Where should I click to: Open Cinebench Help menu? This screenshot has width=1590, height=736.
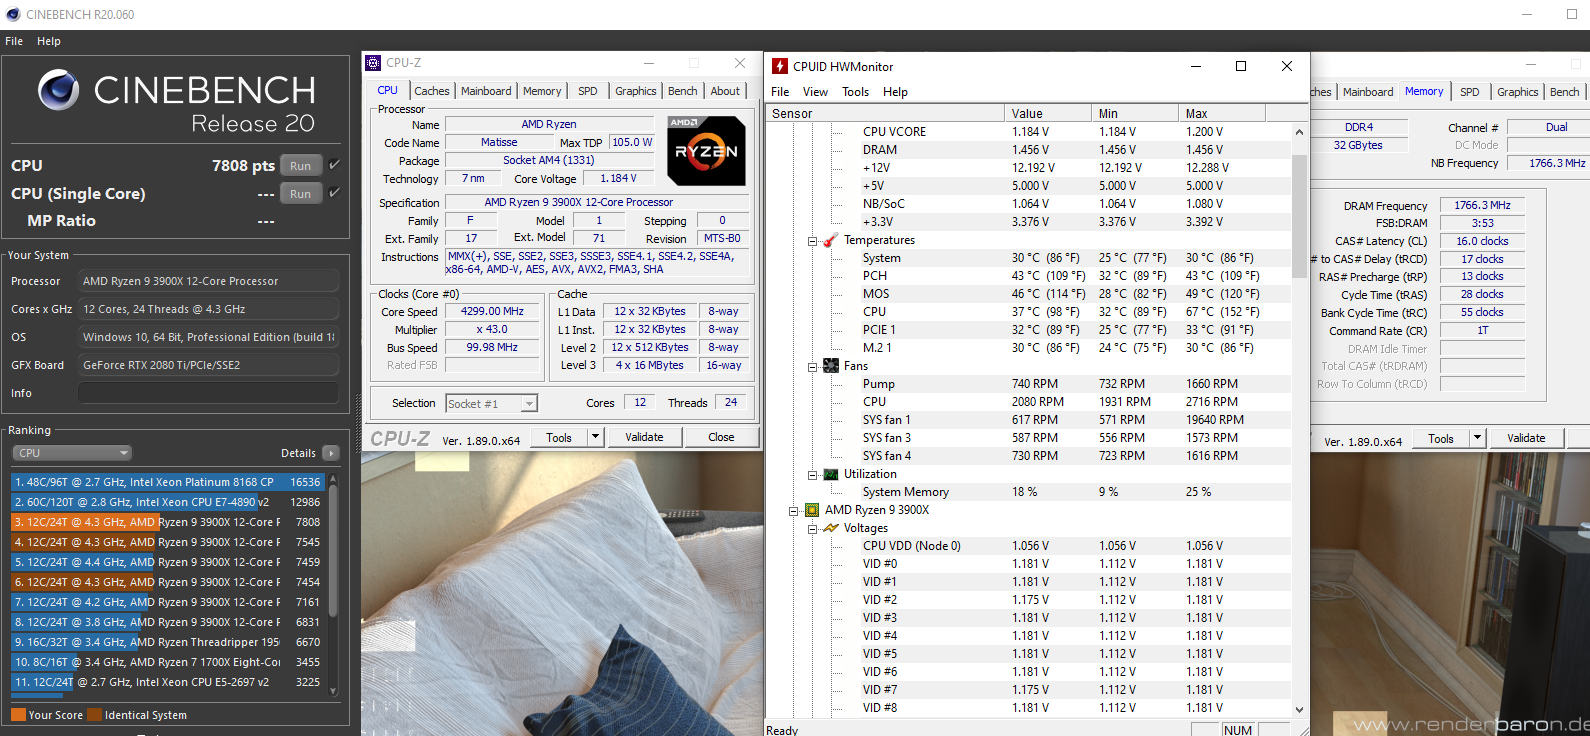point(49,41)
